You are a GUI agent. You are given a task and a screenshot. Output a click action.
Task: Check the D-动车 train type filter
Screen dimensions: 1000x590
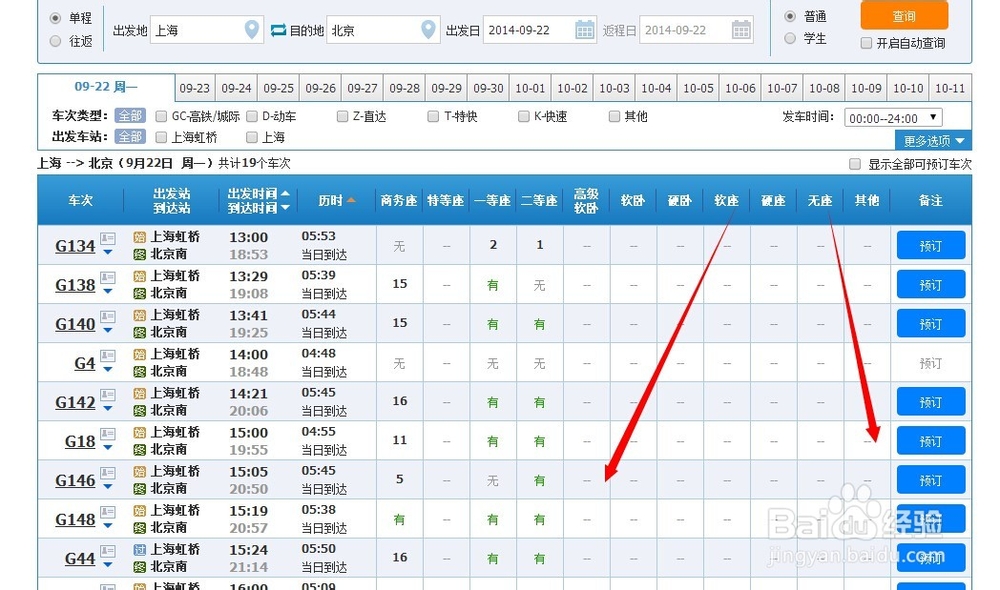point(252,116)
